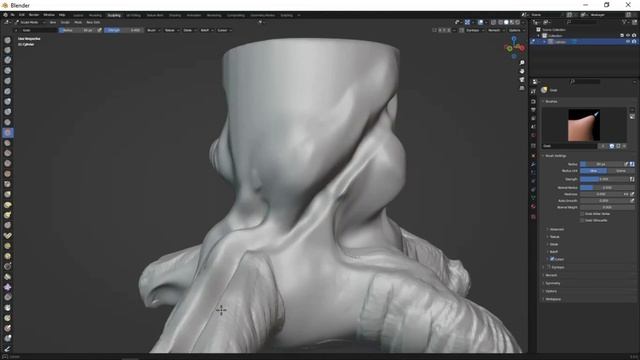Adjust the Radius slider in Brush Settings
640x360 pixels.
click(602, 164)
